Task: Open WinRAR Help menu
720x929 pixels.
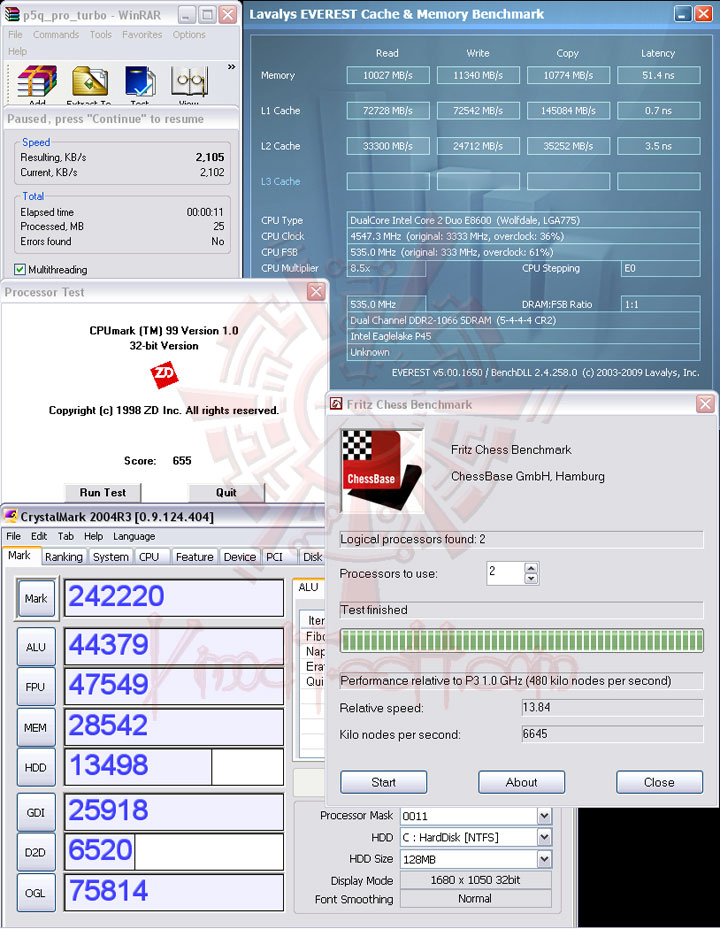Action: click(x=17, y=52)
